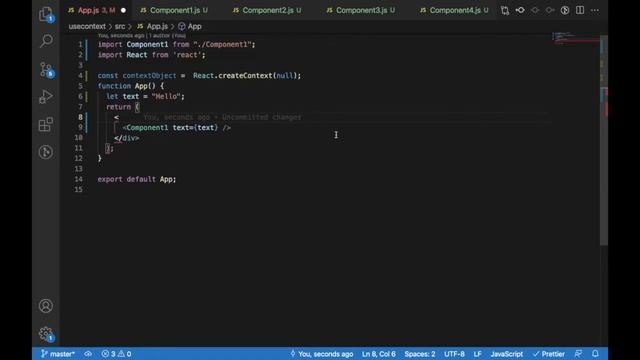
Task: Open notifications bell icon
Action: pyautogui.click(x=595, y=354)
